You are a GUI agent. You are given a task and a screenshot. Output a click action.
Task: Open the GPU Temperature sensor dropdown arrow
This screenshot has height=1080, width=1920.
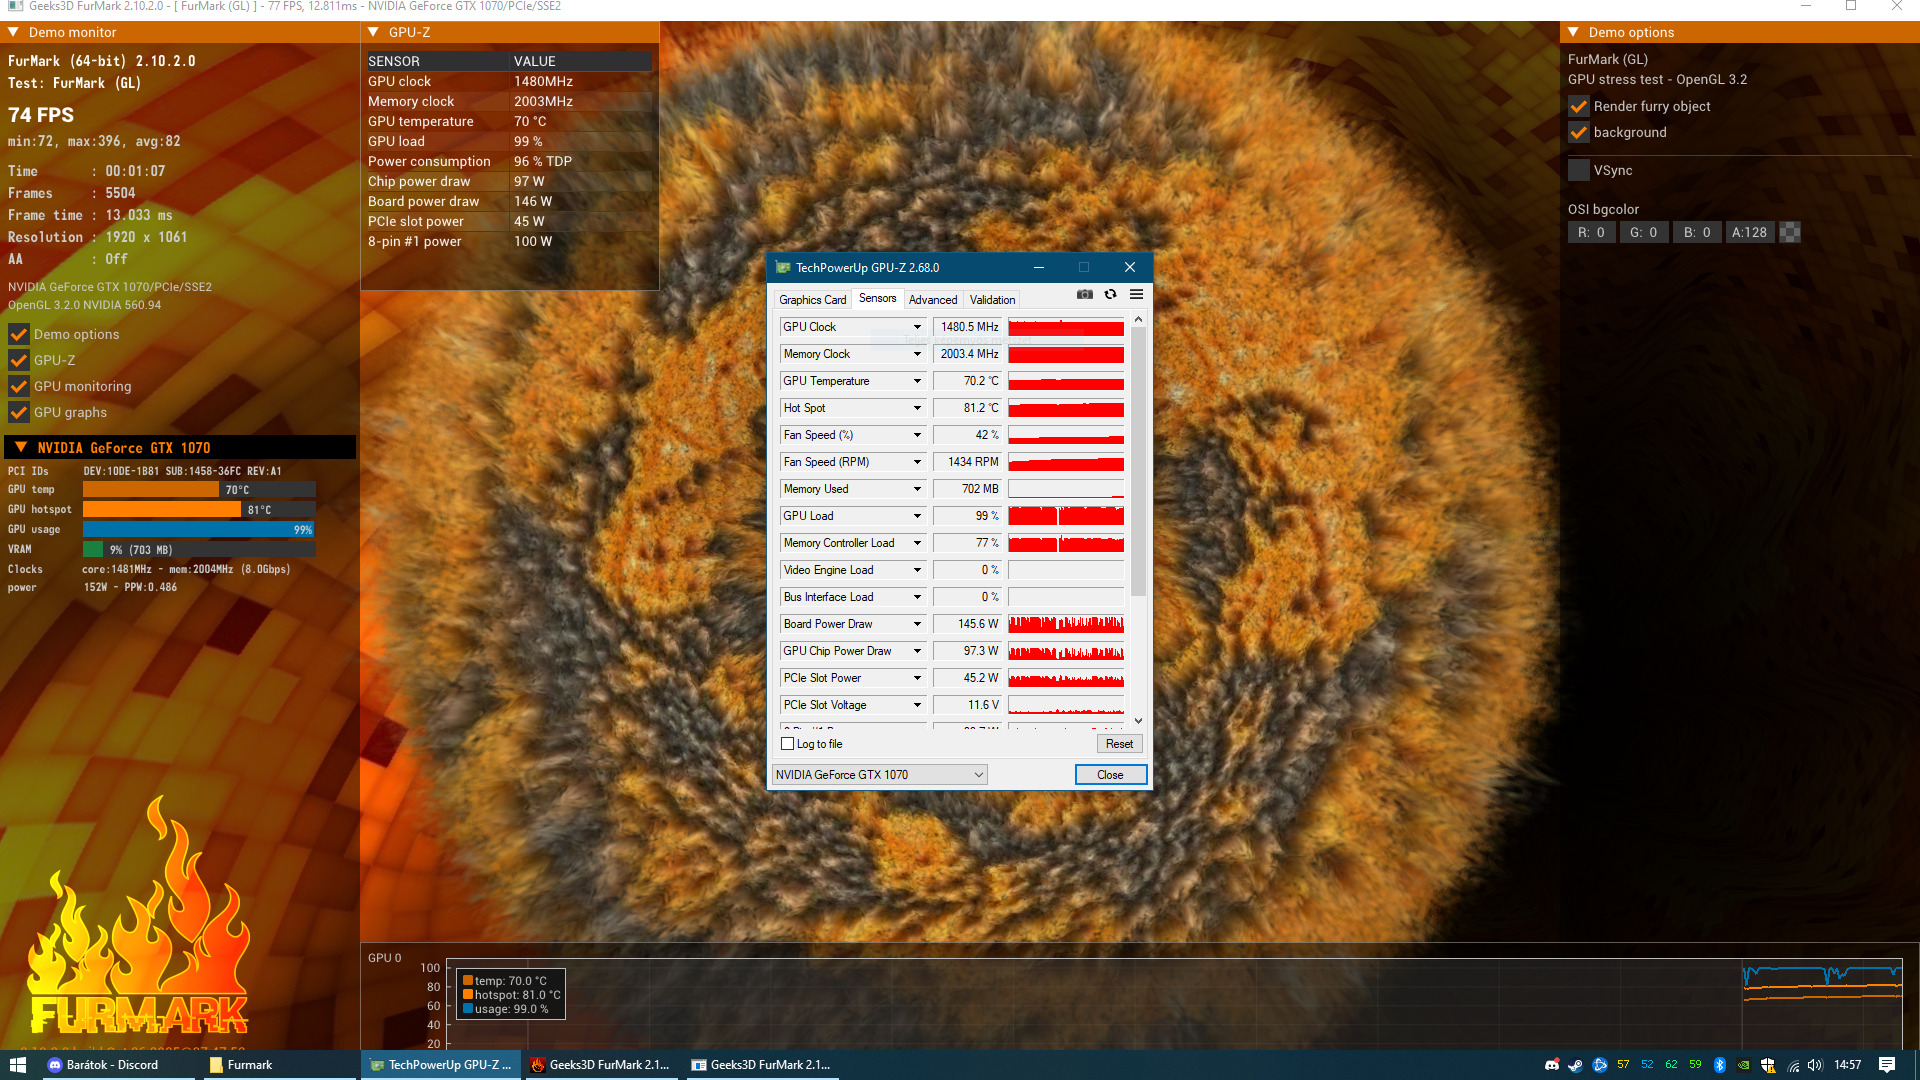coord(916,381)
